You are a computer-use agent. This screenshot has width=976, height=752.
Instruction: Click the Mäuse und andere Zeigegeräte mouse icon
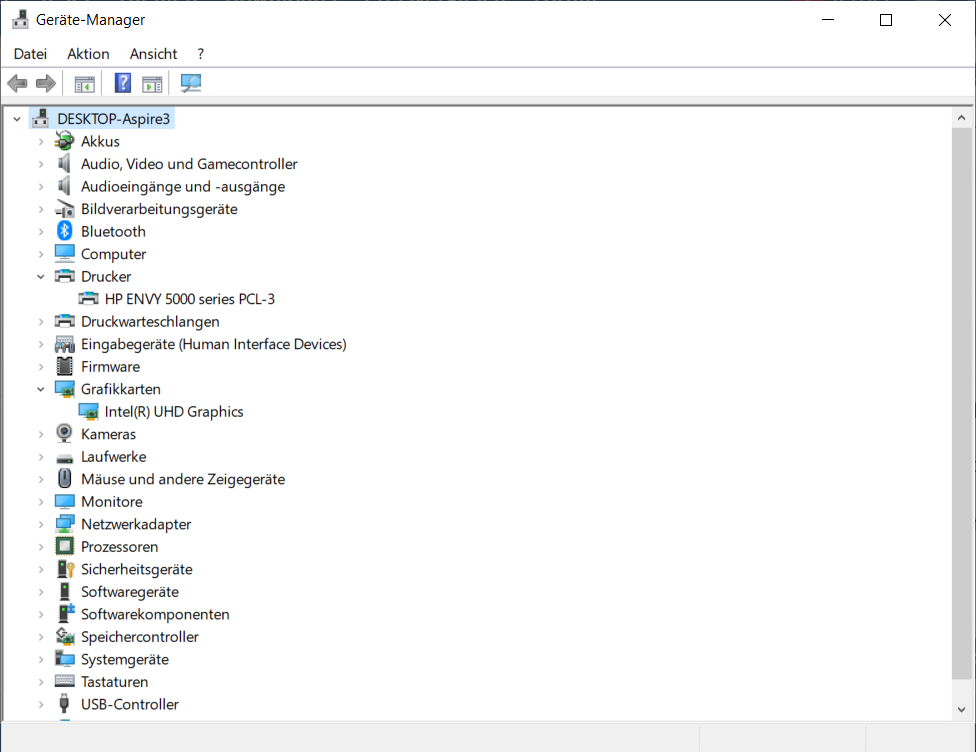(64, 478)
